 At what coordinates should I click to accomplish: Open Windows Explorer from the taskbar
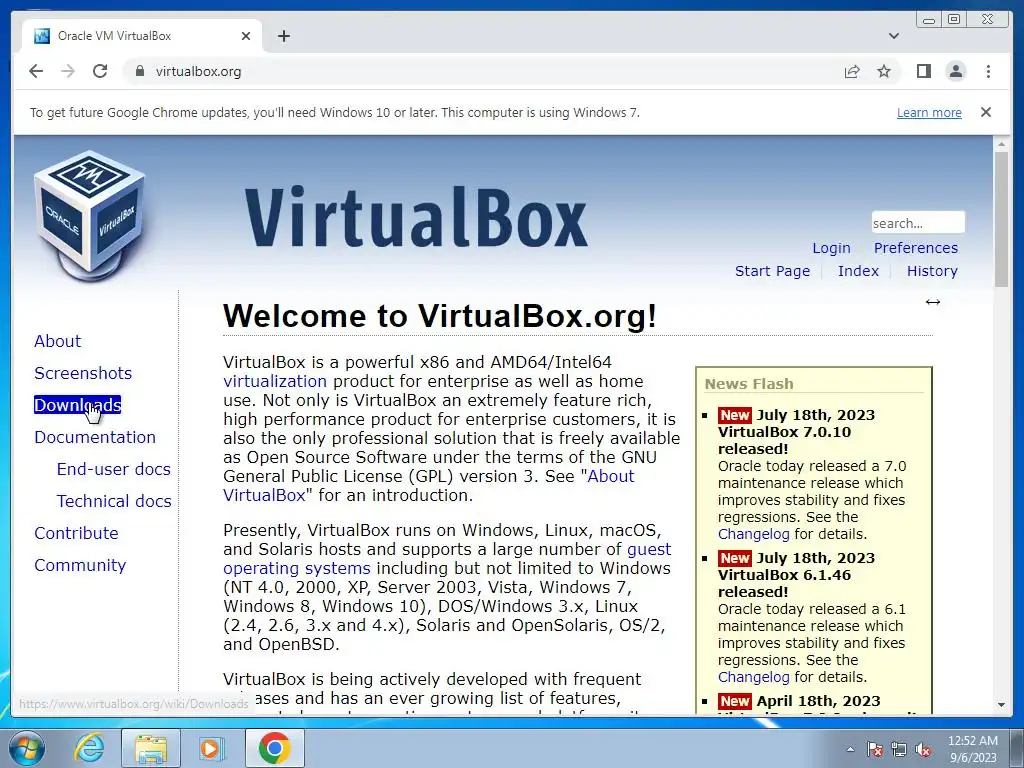[150, 748]
